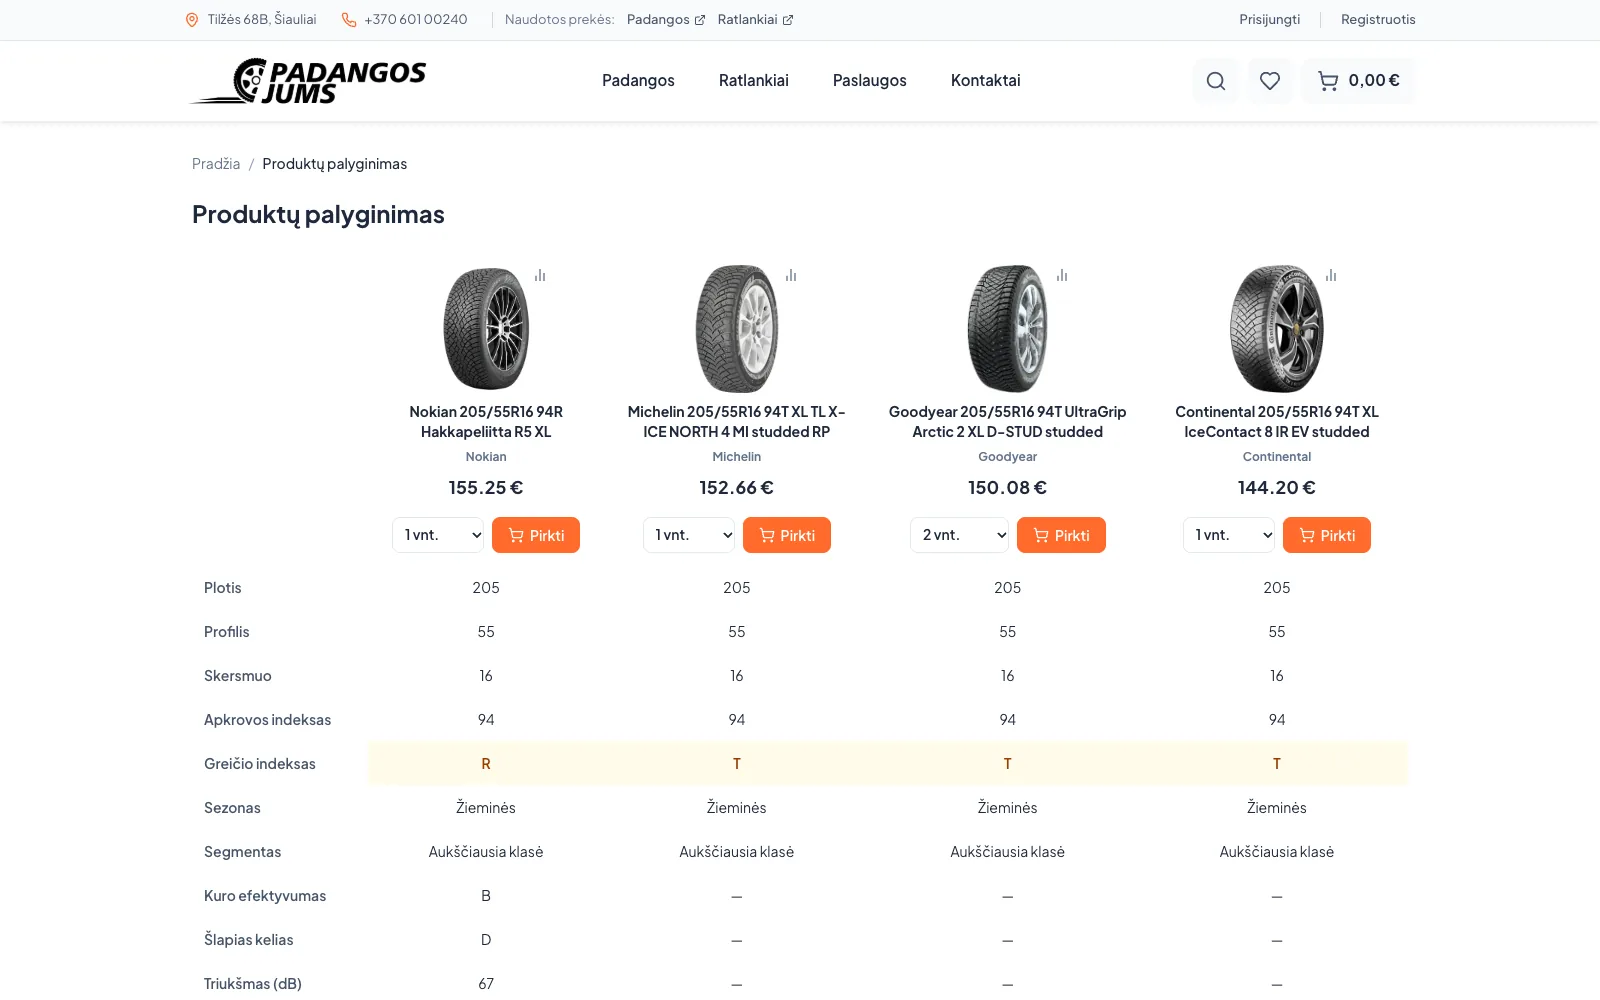Click external link icon beside Padangos in top bar
Image resolution: width=1600 pixels, height=1000 pixels.
coord(700,20)
